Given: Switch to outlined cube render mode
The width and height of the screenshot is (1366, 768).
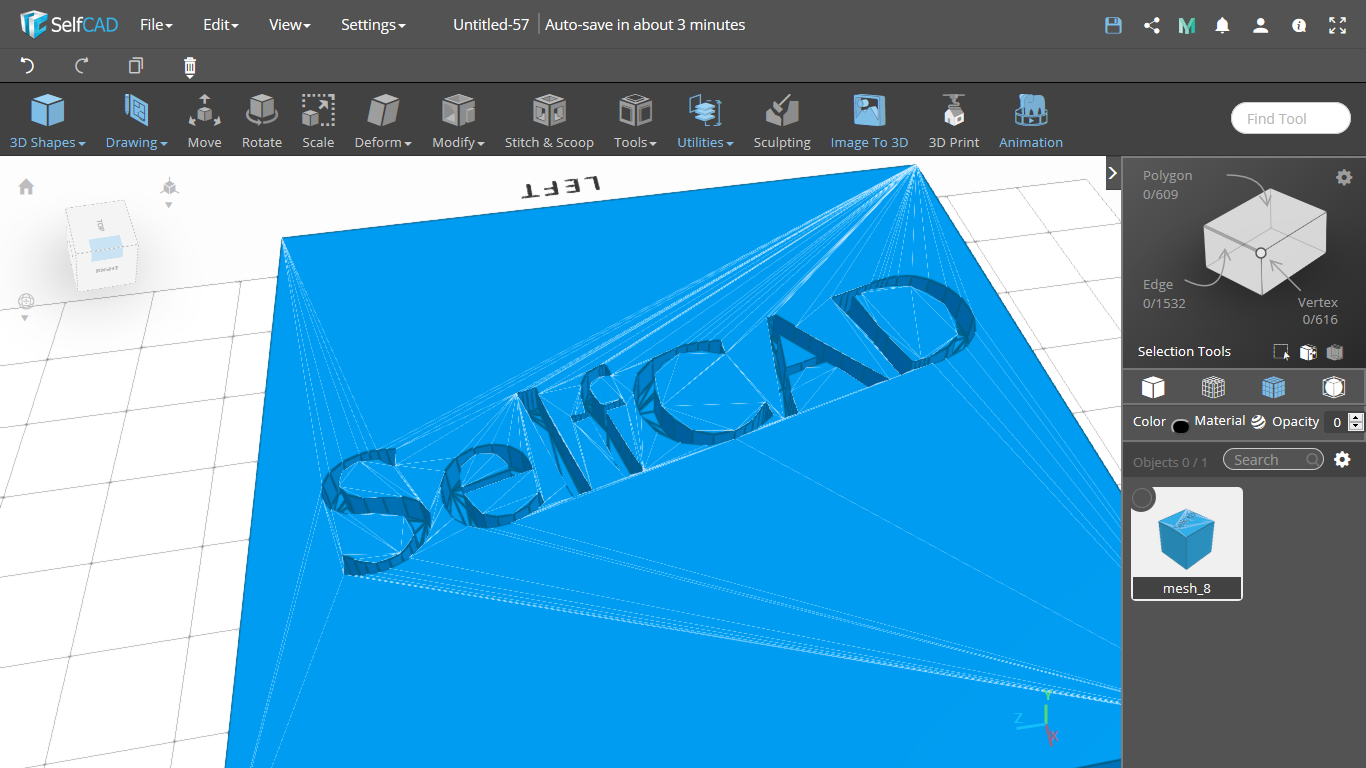Looking at the screenshot, I should point(1333,387).
